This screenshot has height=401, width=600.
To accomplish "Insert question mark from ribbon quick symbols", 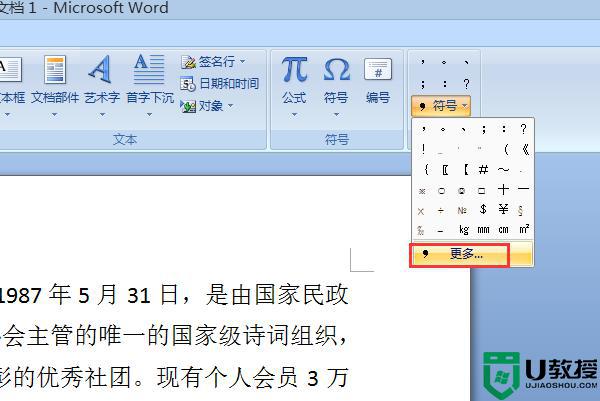I will pos(466,84).
